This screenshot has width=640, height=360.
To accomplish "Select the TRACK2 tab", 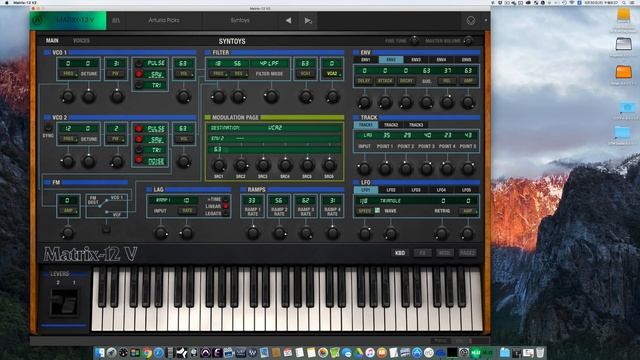I will [391, 124].
